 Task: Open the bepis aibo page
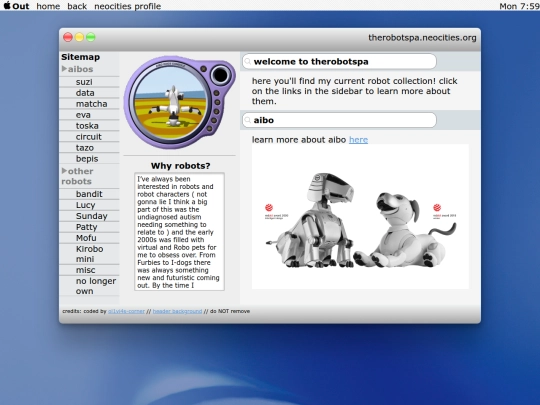pos(87,159)
